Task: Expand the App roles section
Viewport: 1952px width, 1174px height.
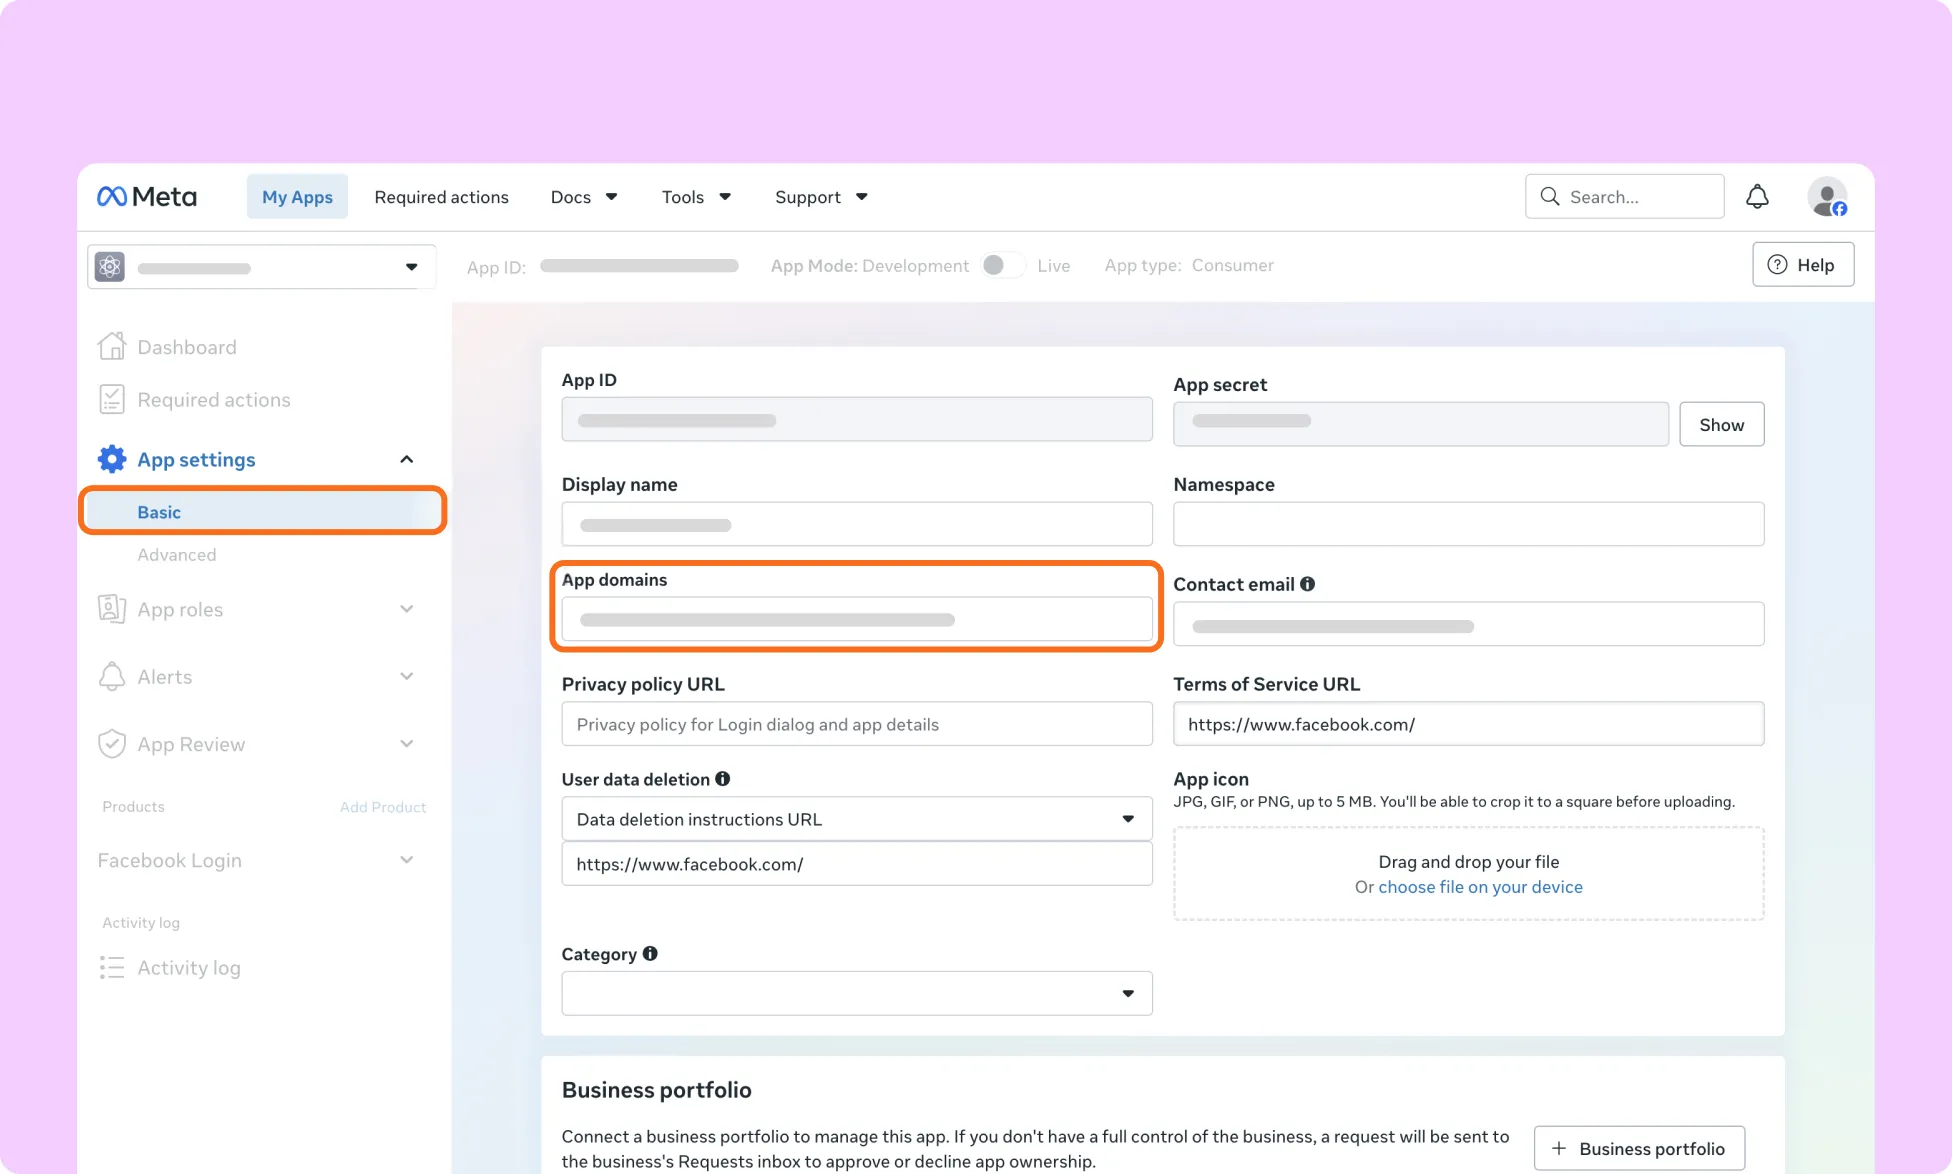Action: click(407, 609)
